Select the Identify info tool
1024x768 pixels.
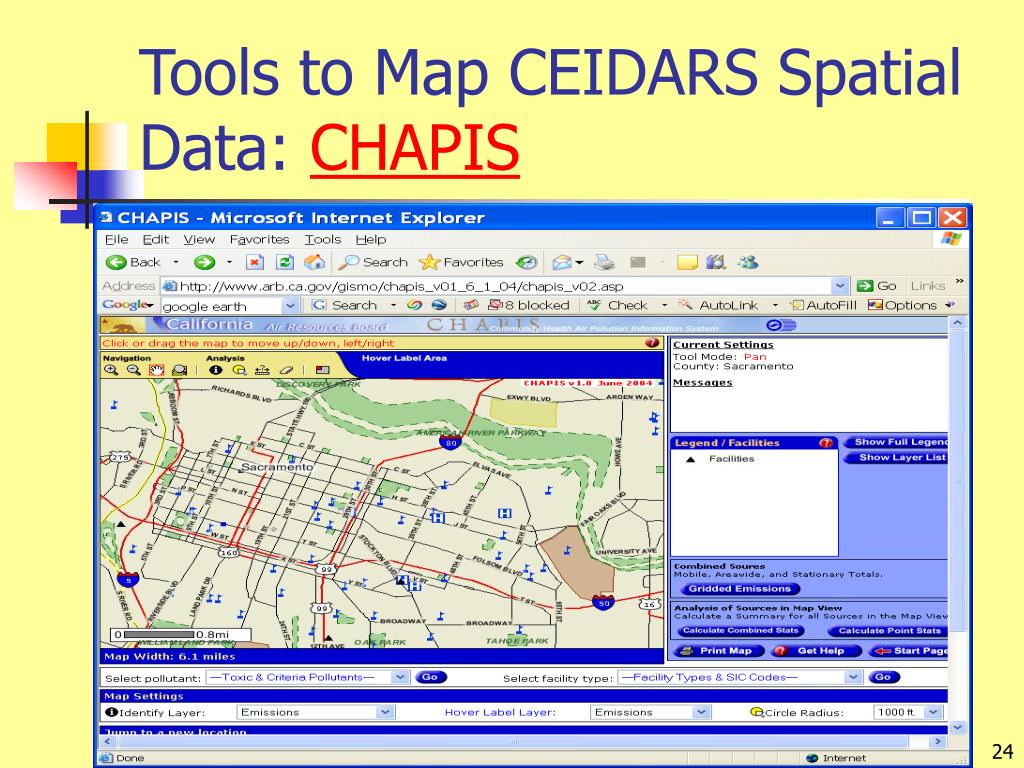coord(216,370)
